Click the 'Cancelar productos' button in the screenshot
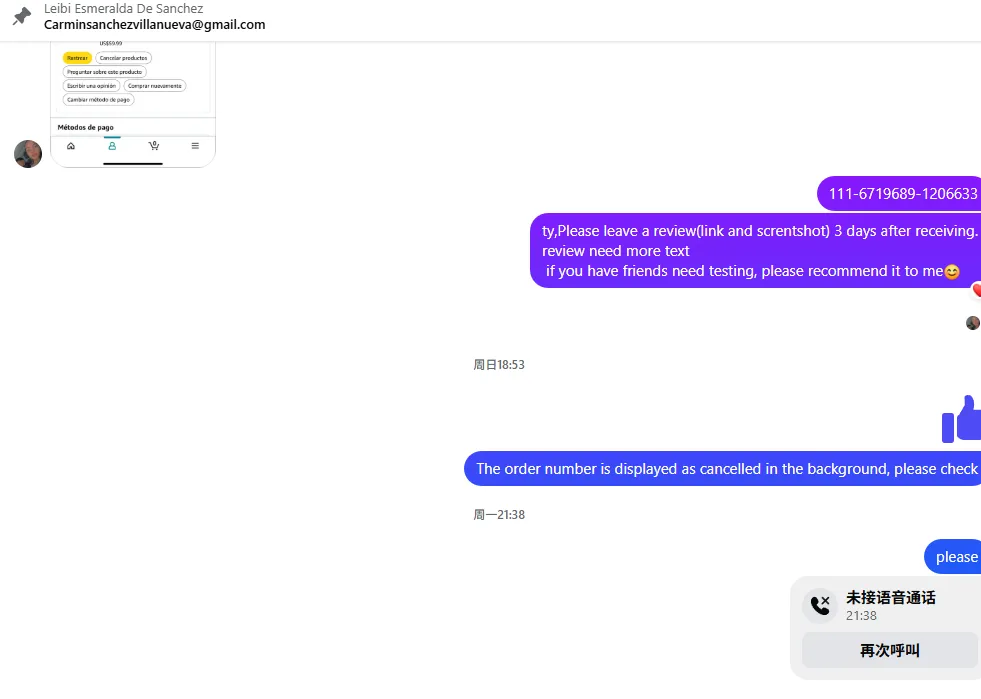 [123, 58]
